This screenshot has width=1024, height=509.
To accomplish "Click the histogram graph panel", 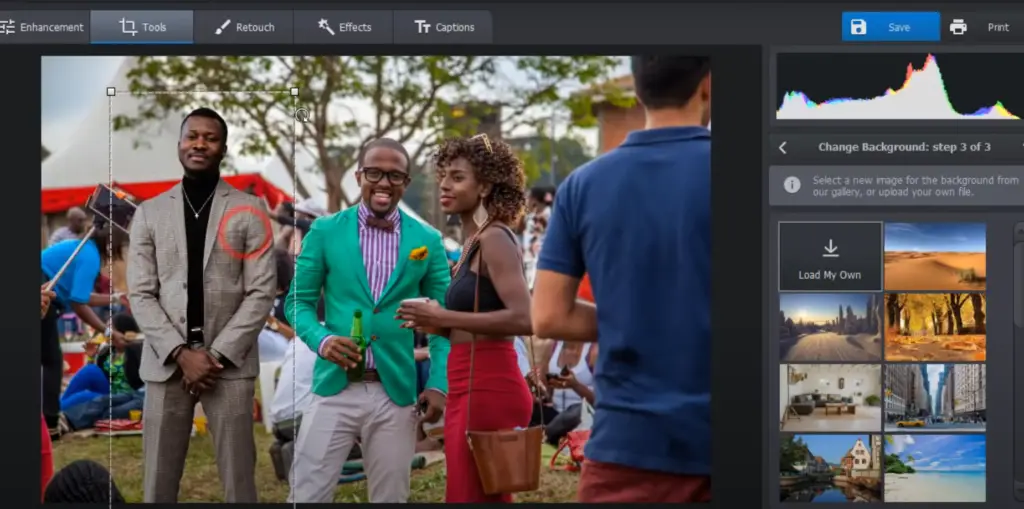I will tap(898, 87).
